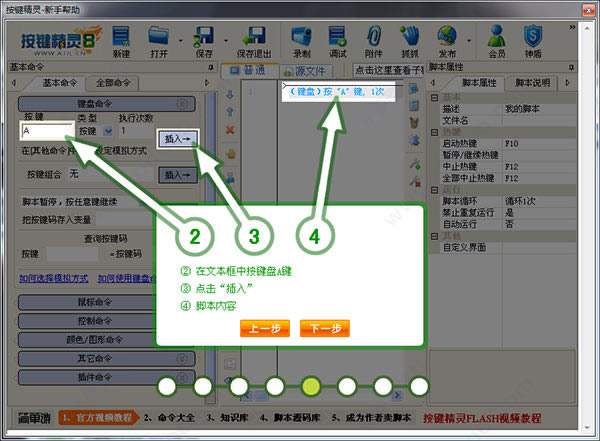Click the 插入 button beside 执行次数

pyautogui.click(x=177, y=139)
